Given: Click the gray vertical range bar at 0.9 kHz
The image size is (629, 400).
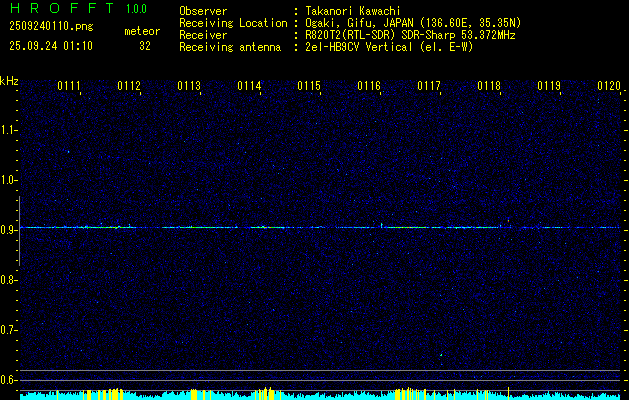Looking at the screenshot, I should (x=19, y=231).
